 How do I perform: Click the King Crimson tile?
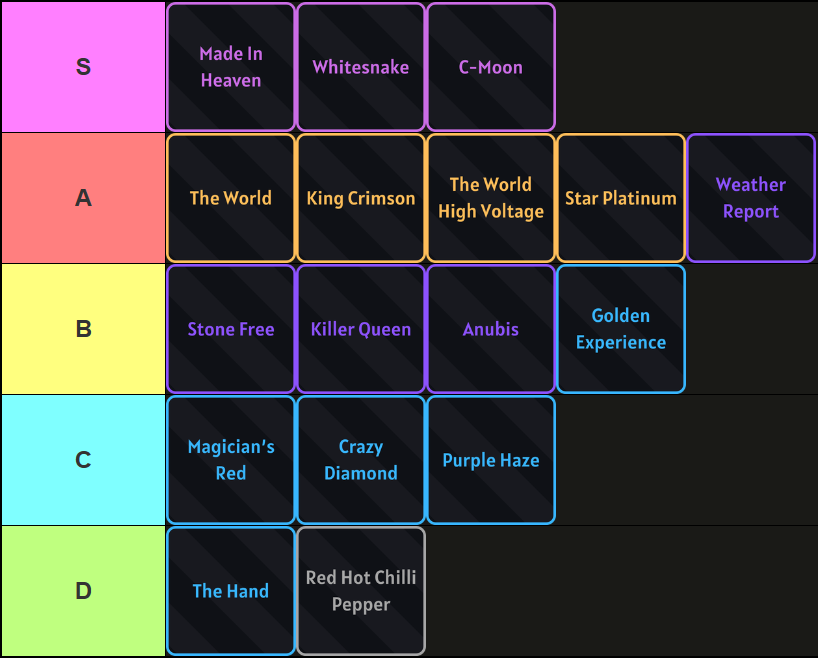tap(361, 198)
